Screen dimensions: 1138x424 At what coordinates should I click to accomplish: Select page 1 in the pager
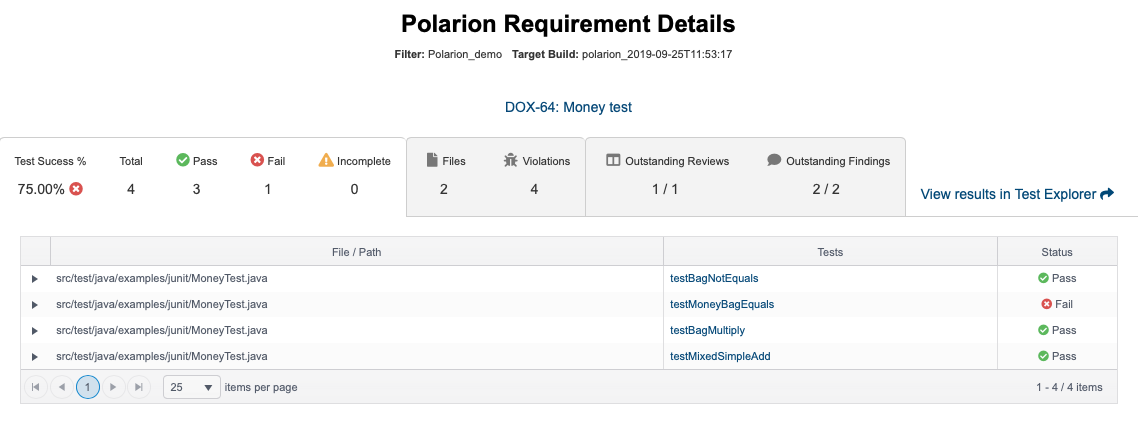pyautogui.click(x=88, y=387)
